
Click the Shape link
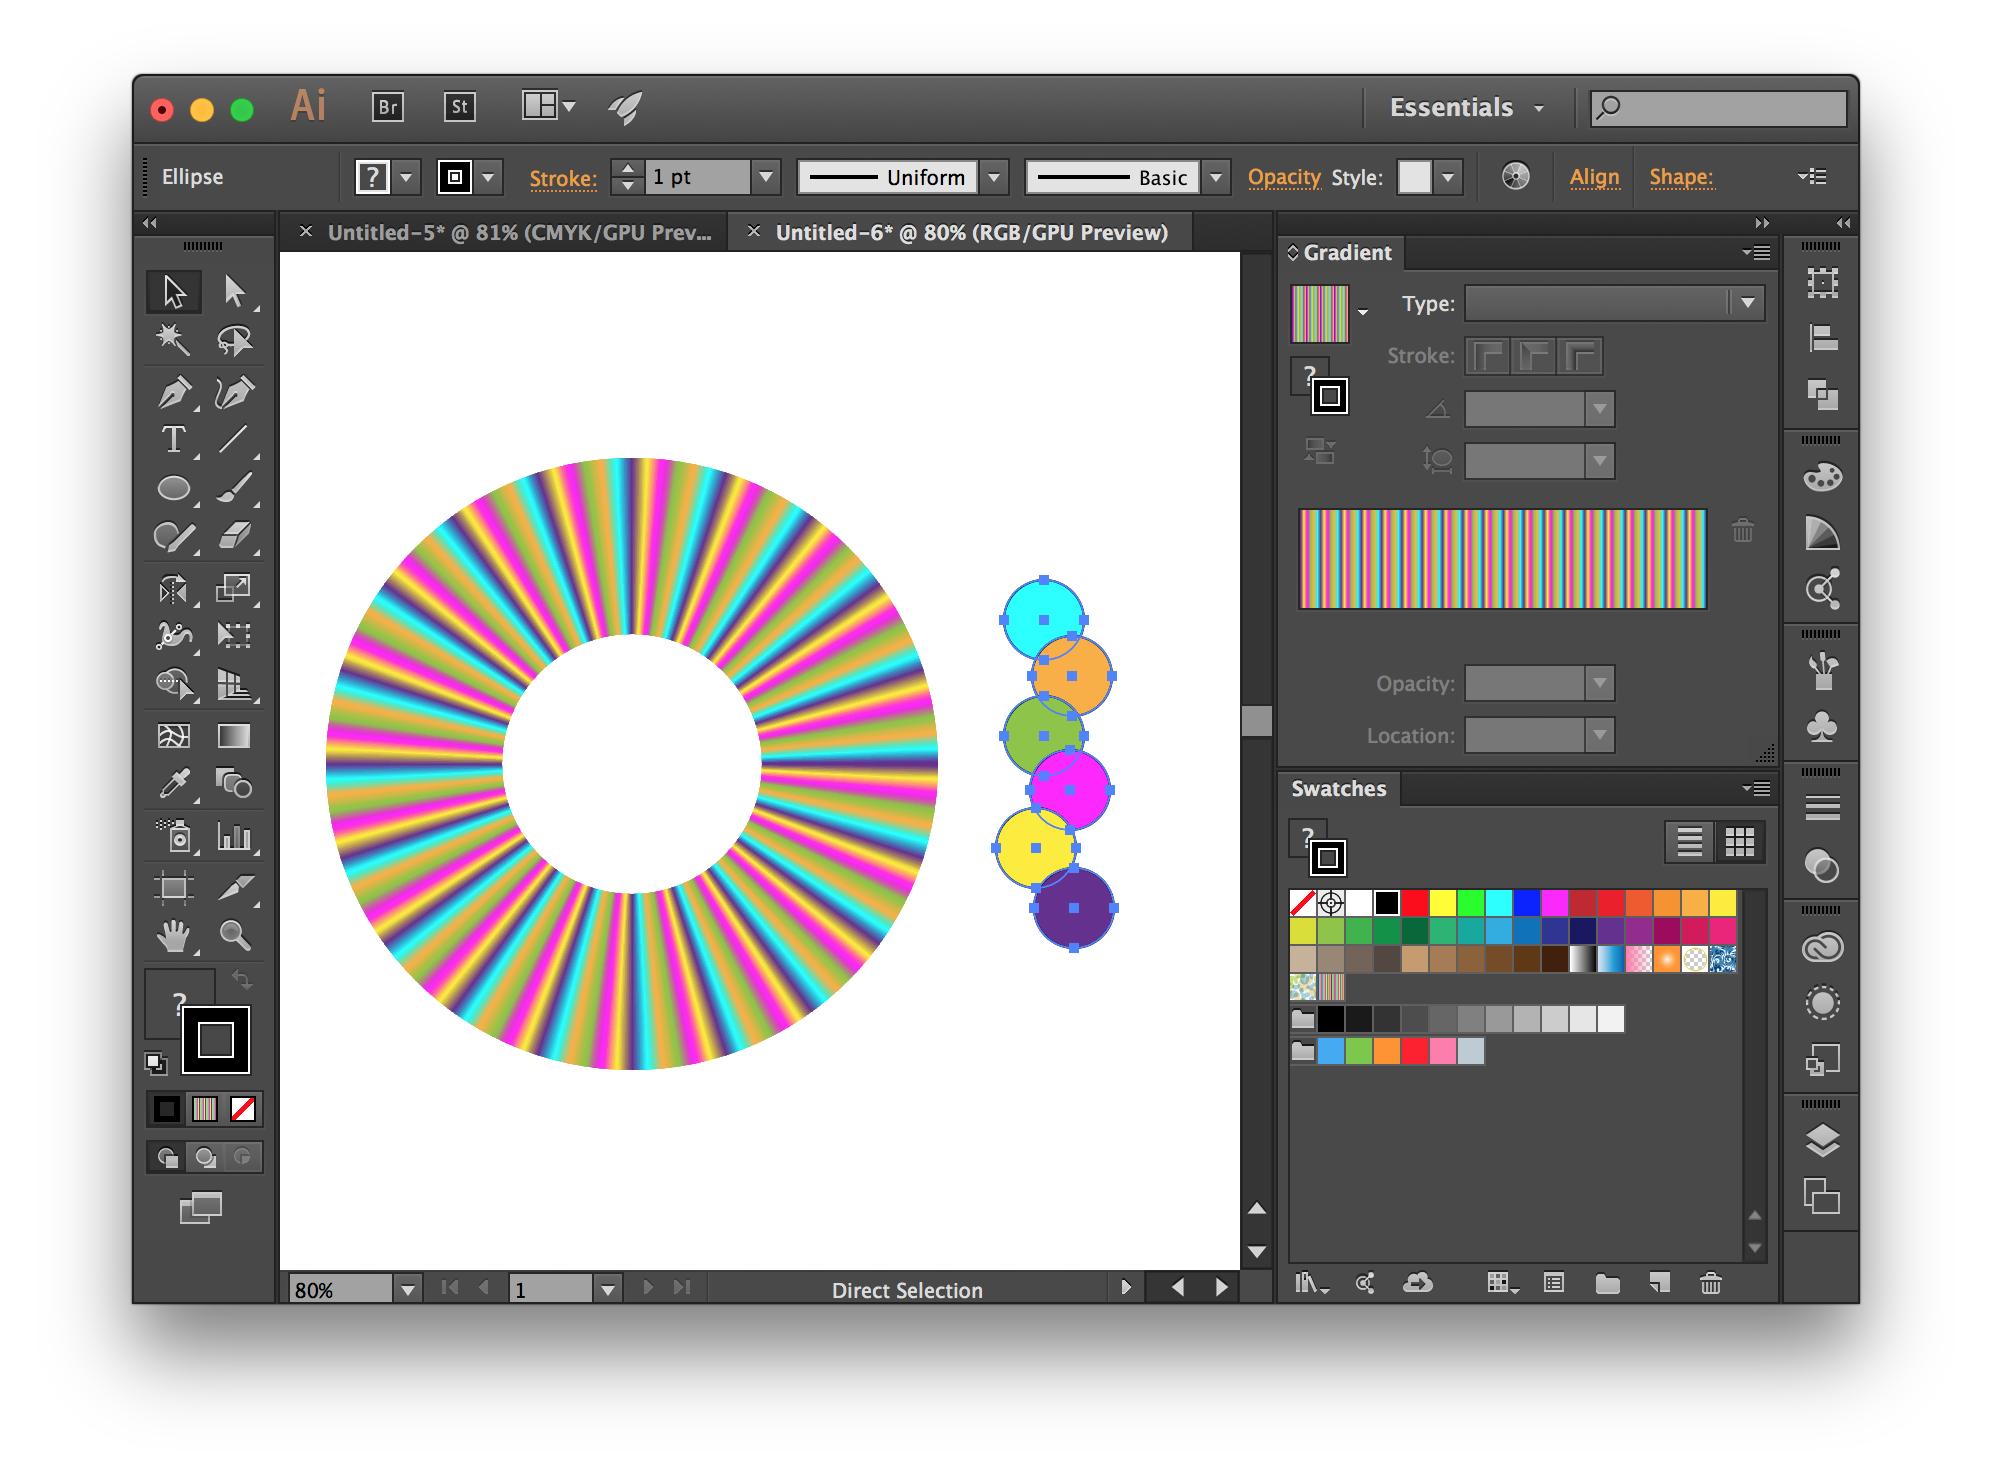point(1681,178)
